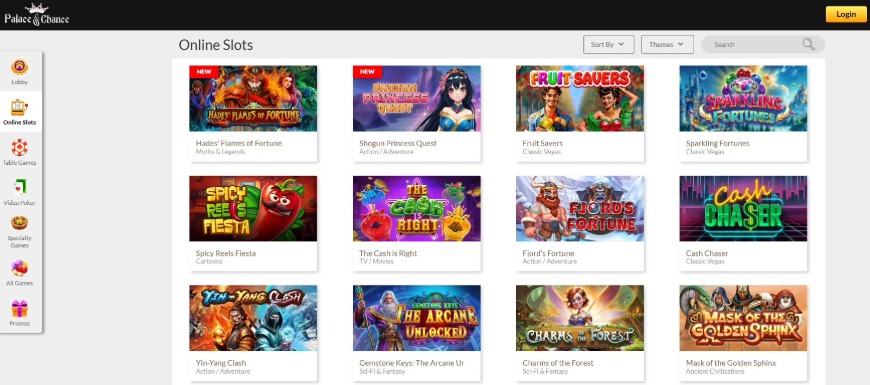
Task: Click the 'Spicy Reels Fiesta' title text
Action: (226, 254)
